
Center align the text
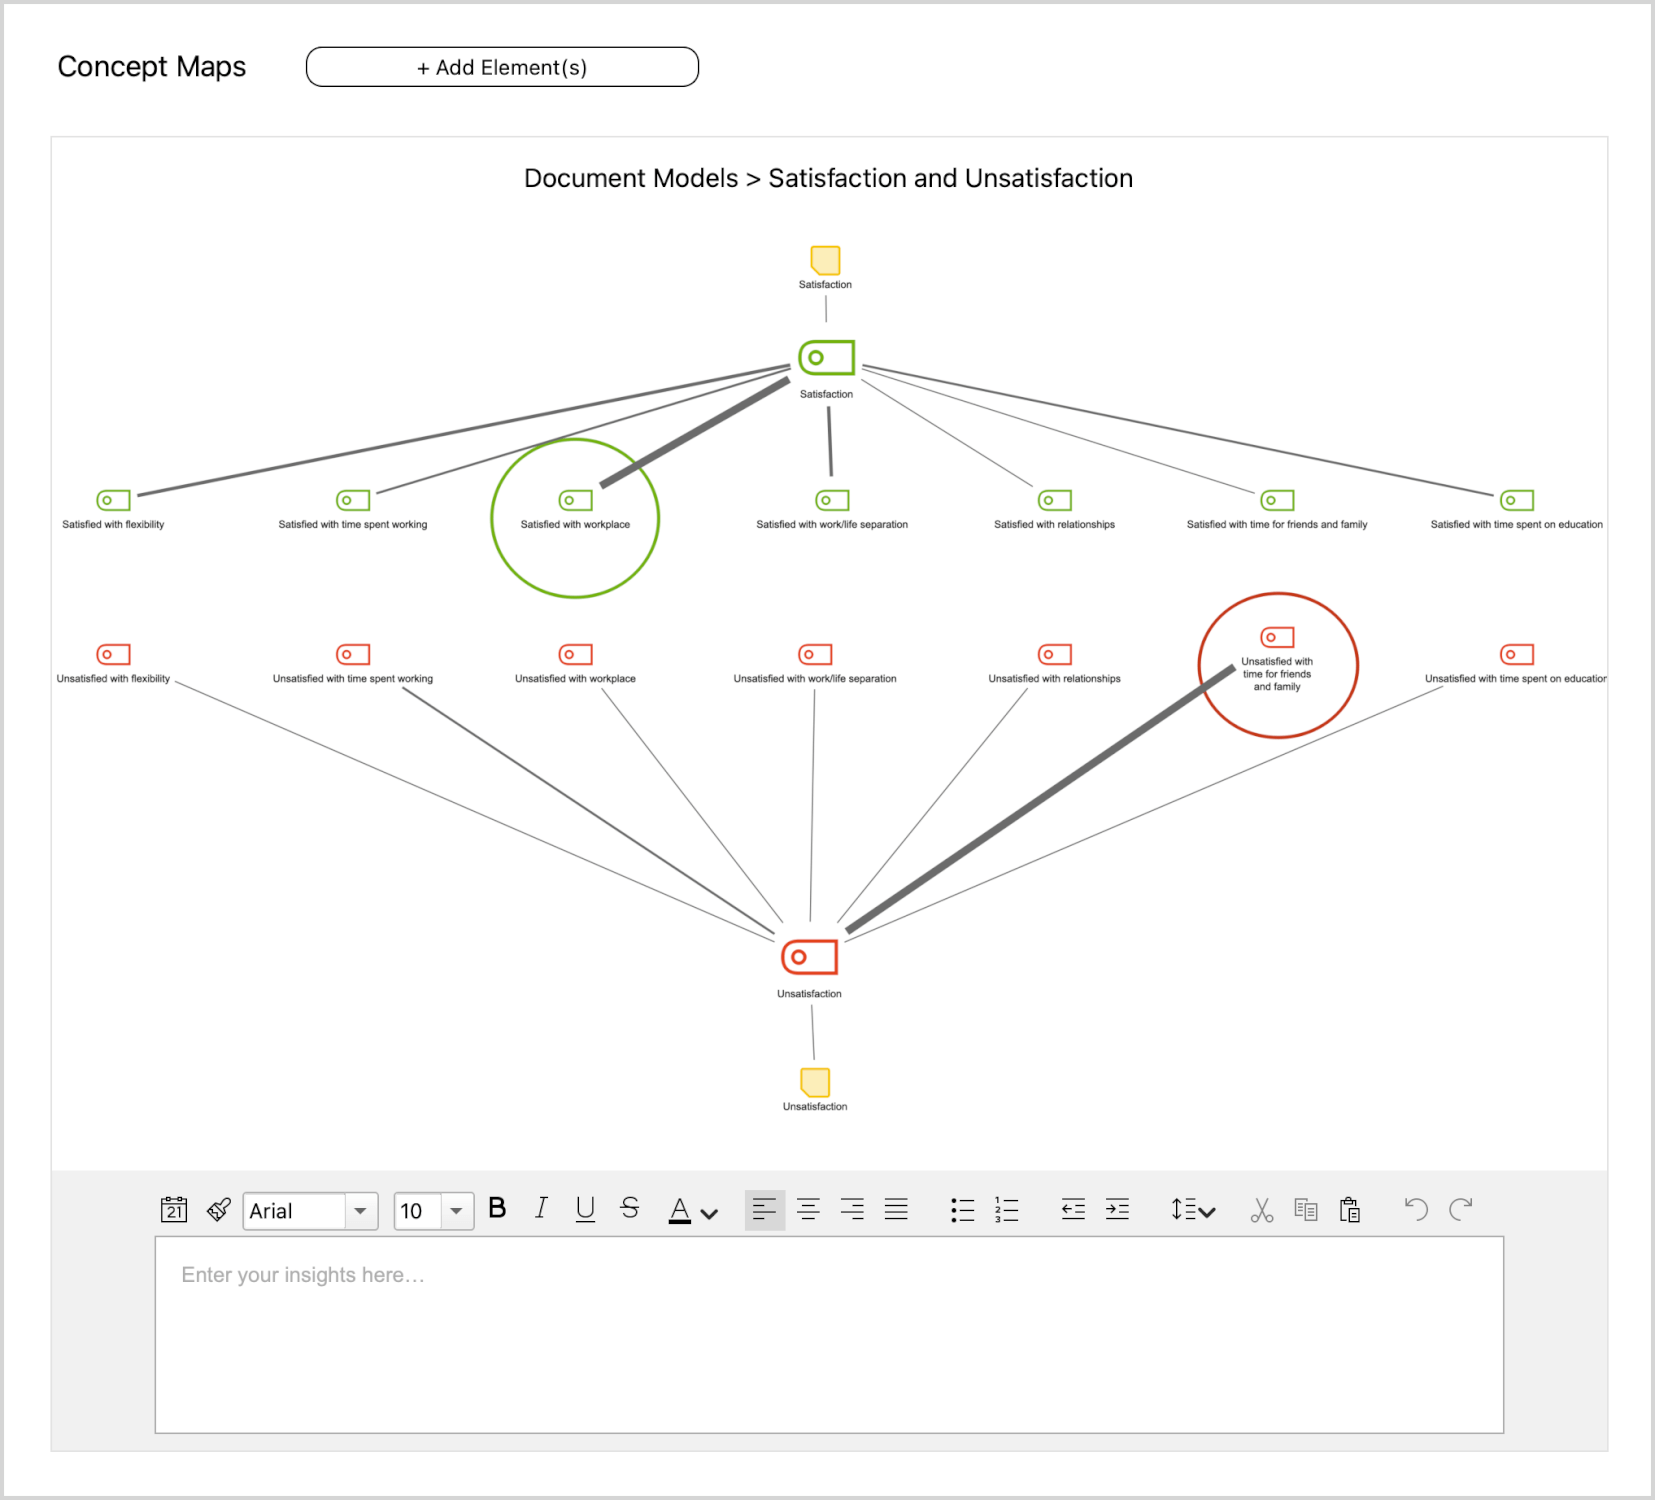(808, 1209)
